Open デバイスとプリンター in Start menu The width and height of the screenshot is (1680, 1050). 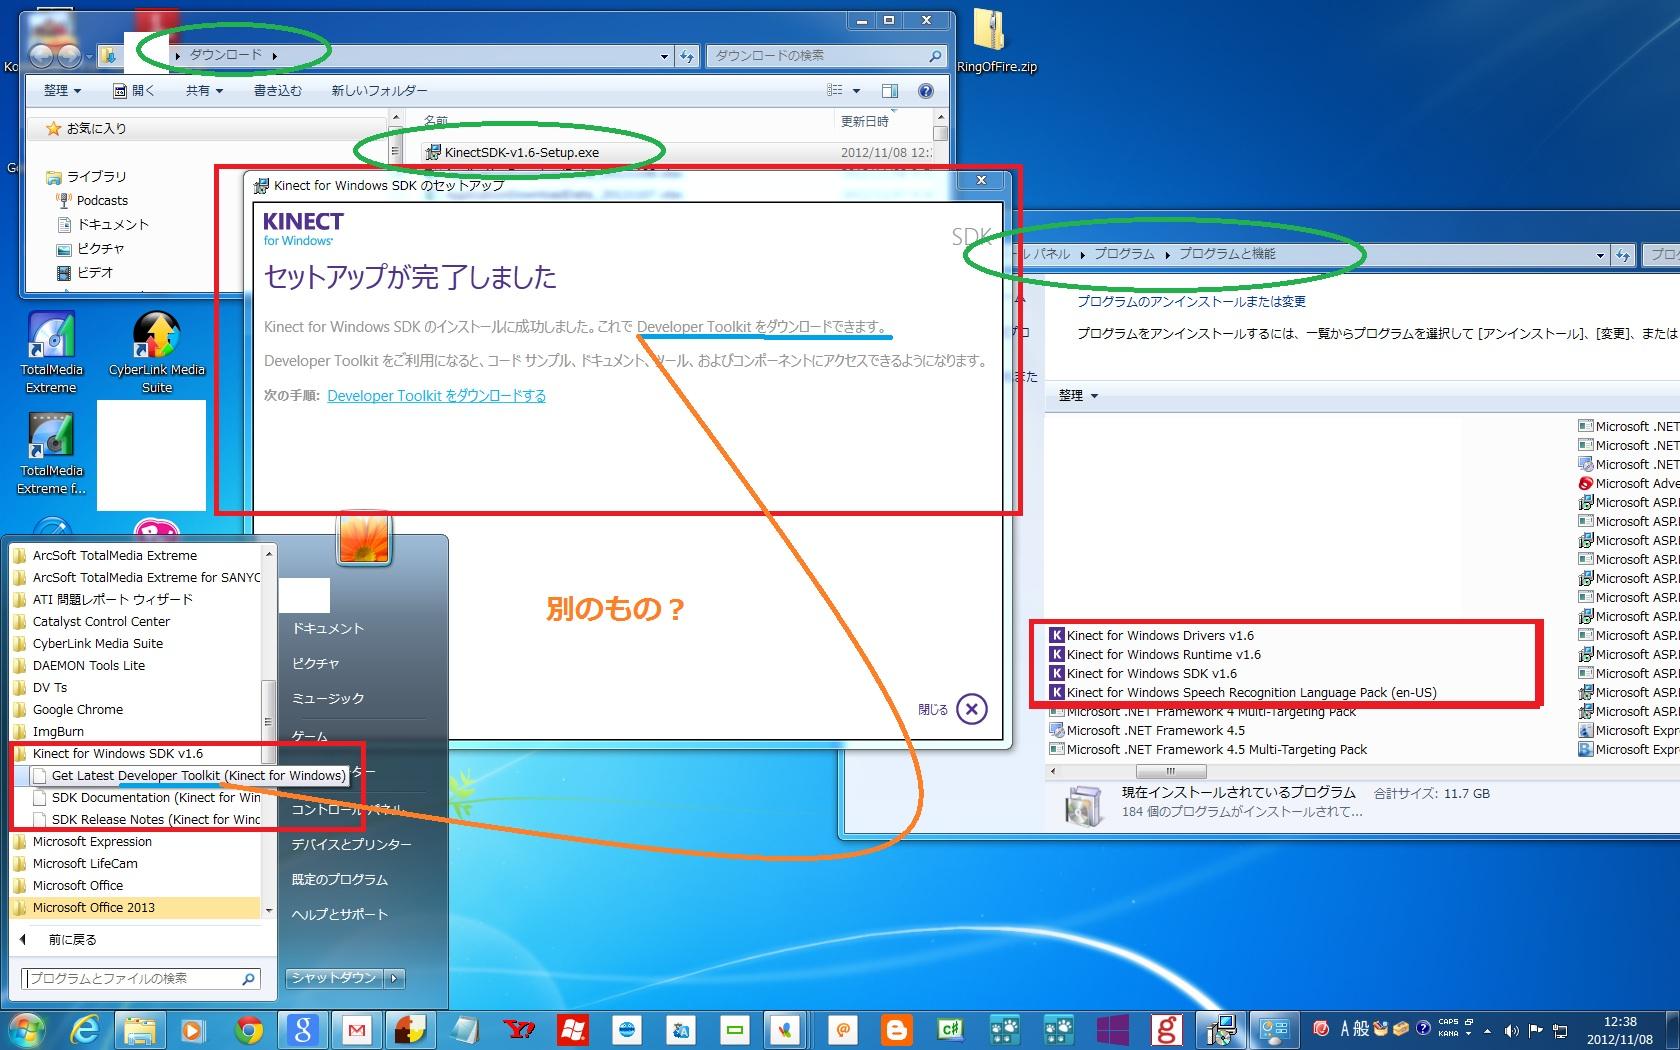click(x=351, y=845)
